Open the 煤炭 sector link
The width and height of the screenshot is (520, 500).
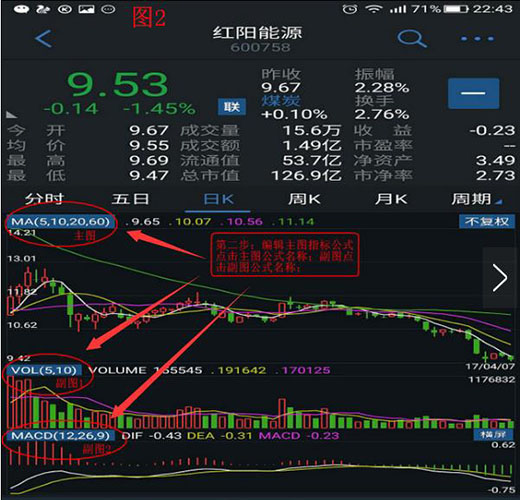tap(281, 101)
